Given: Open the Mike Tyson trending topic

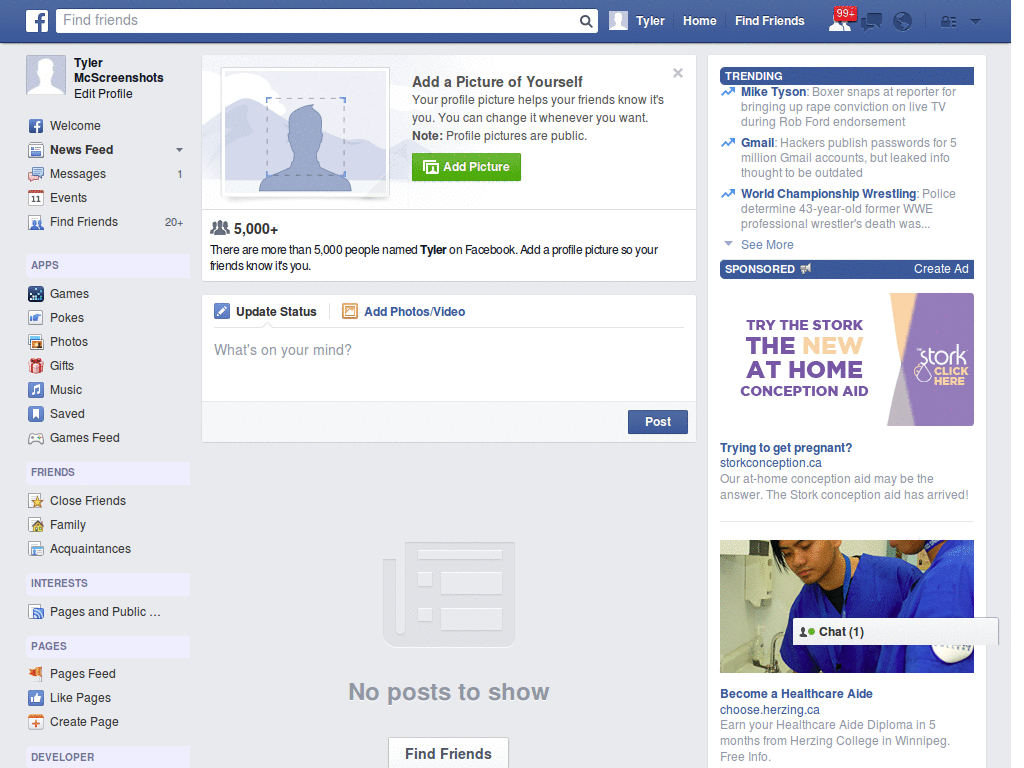Looking at the screenshot, I should click(773, 92).
